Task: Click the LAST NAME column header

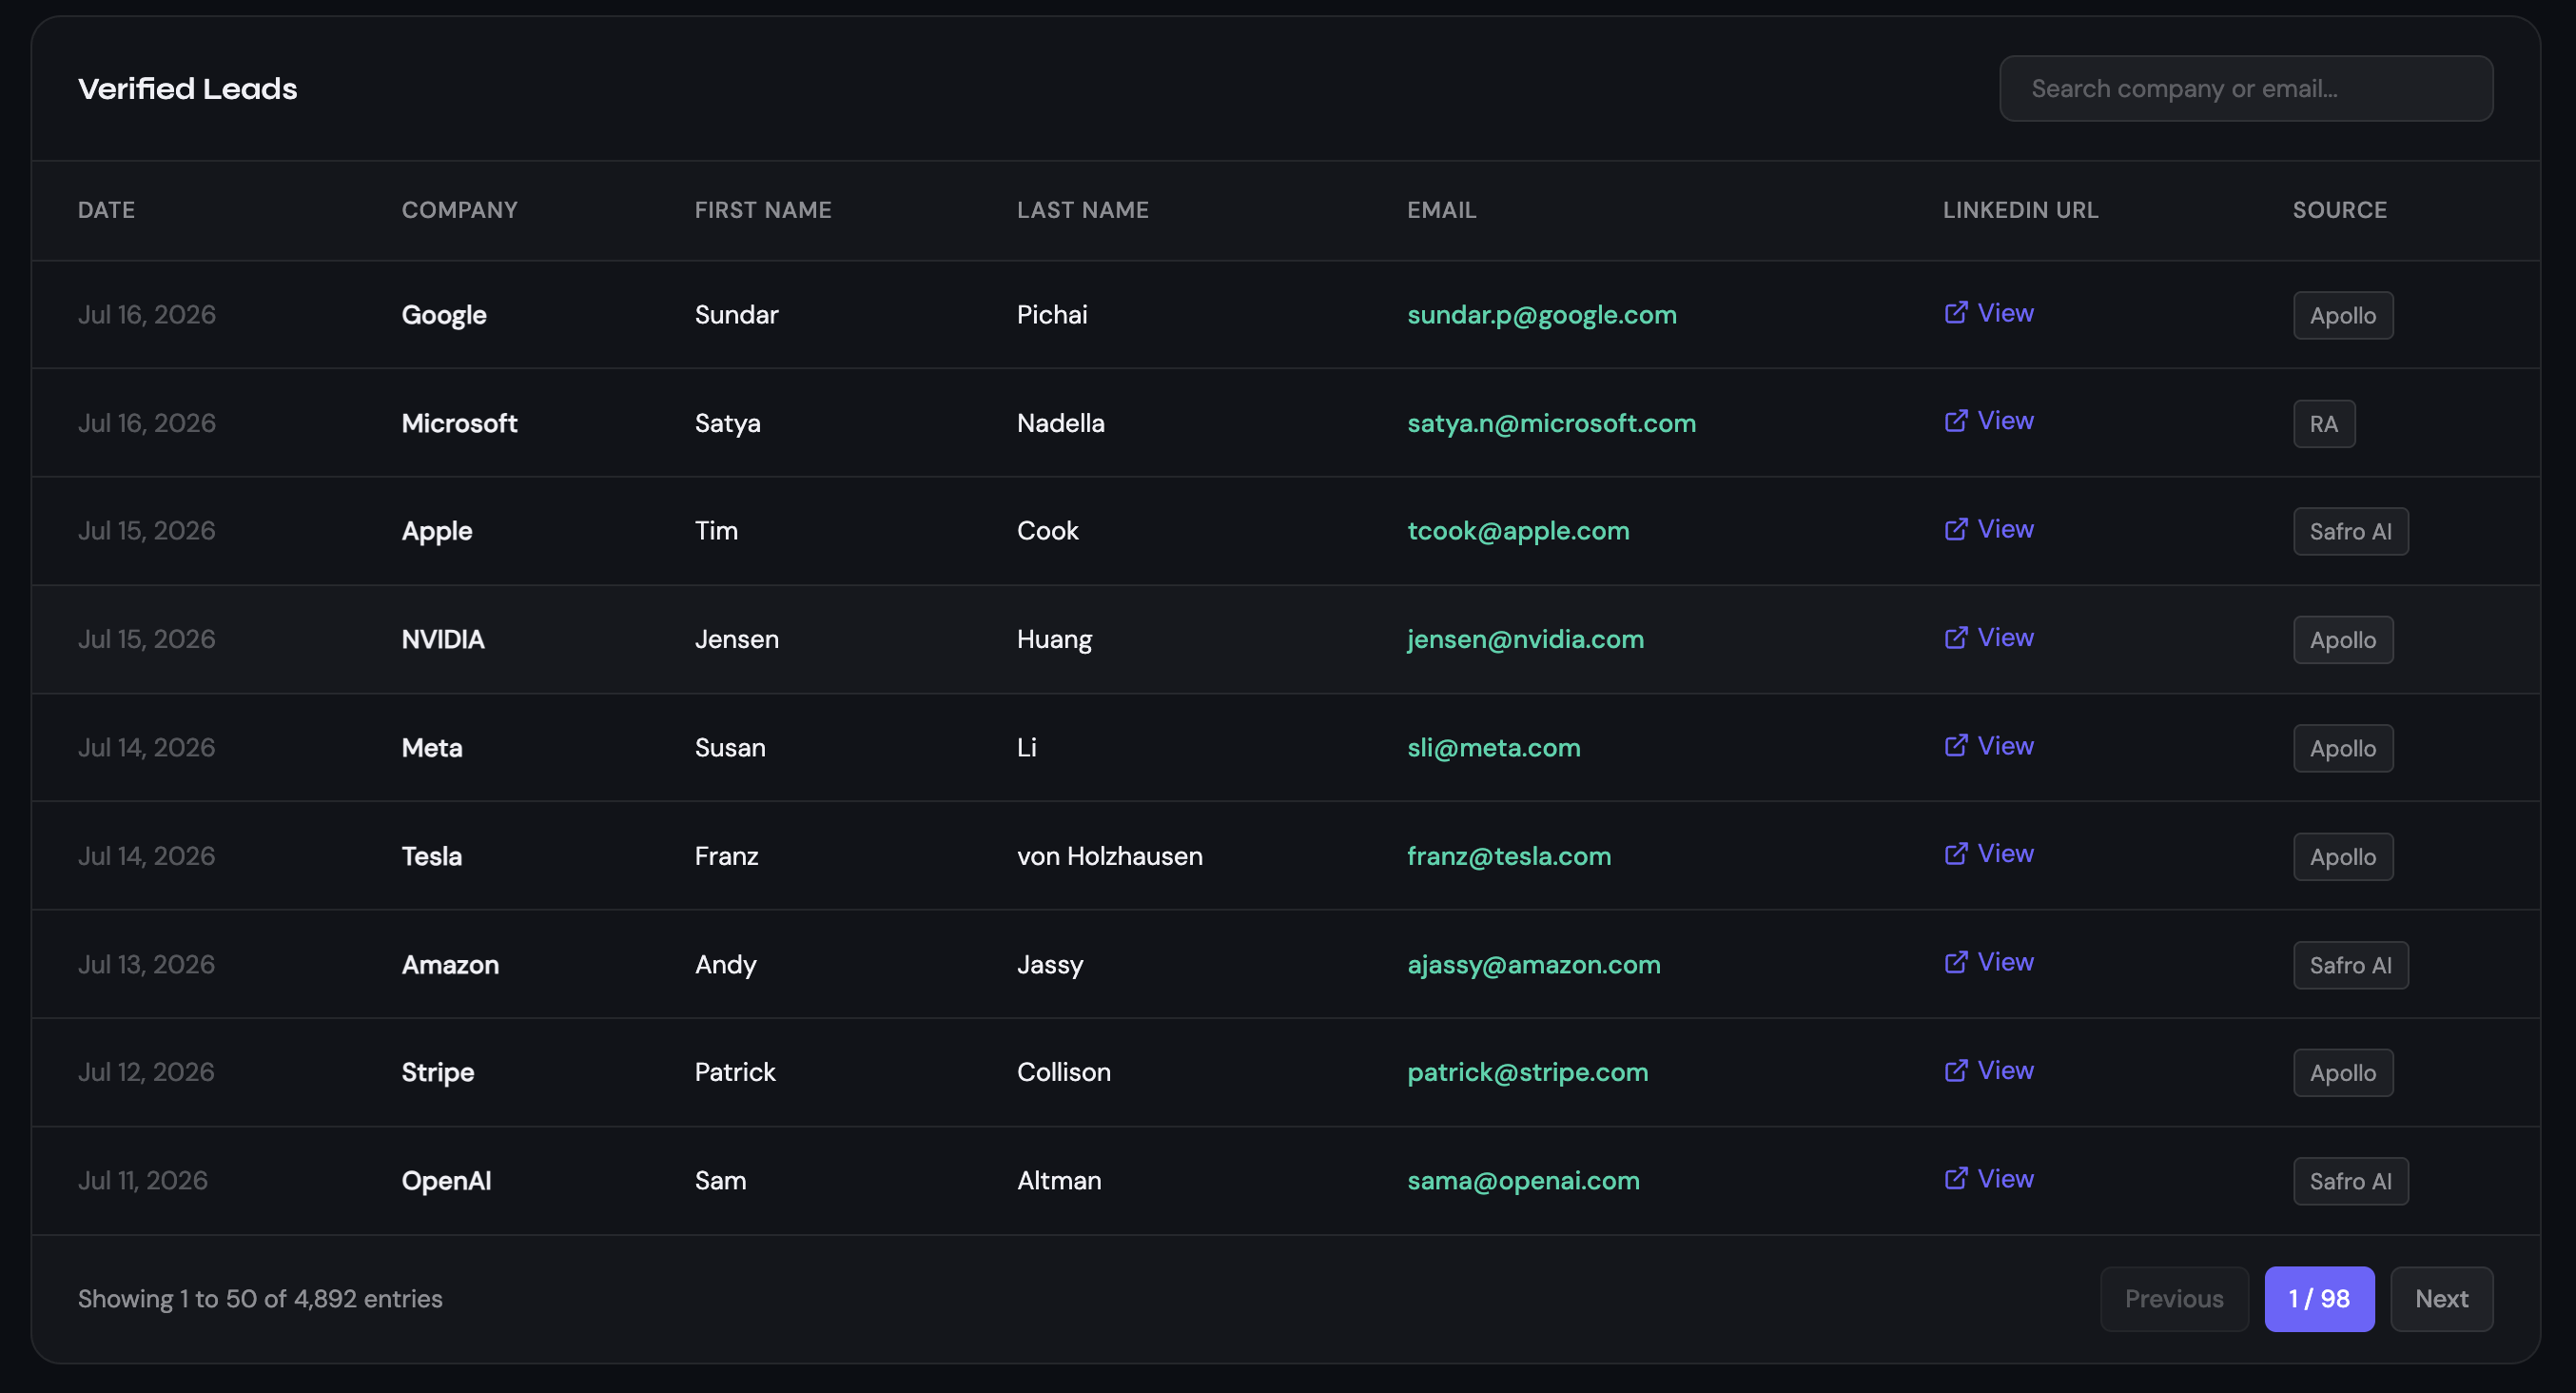Action: click(x=1083, y=210)
